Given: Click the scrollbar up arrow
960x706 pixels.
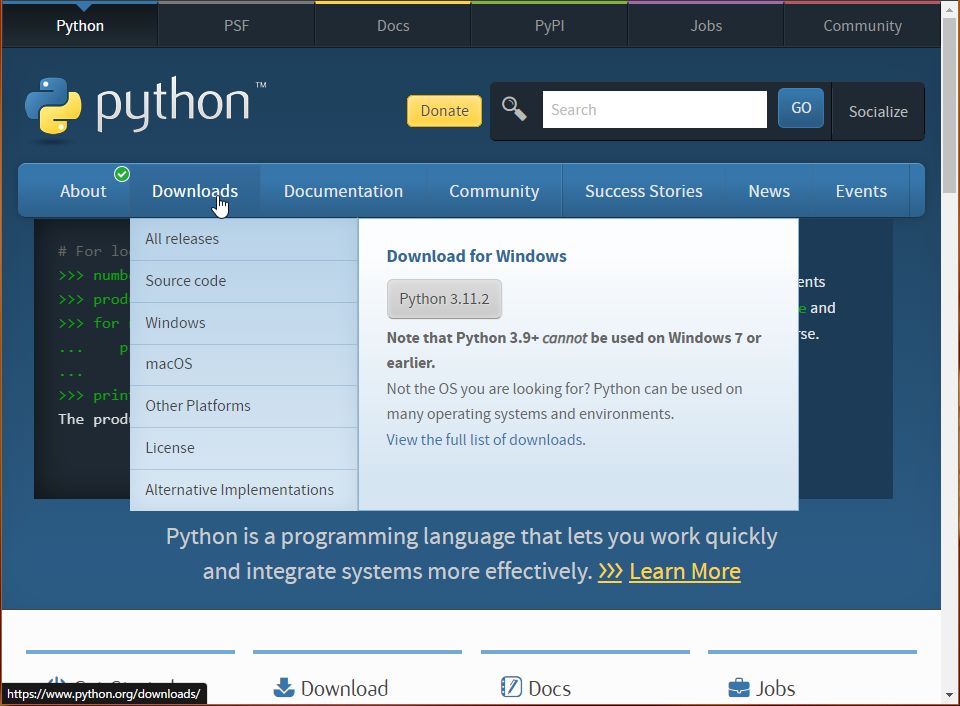Looking at the screenshot, I should 949,10.
